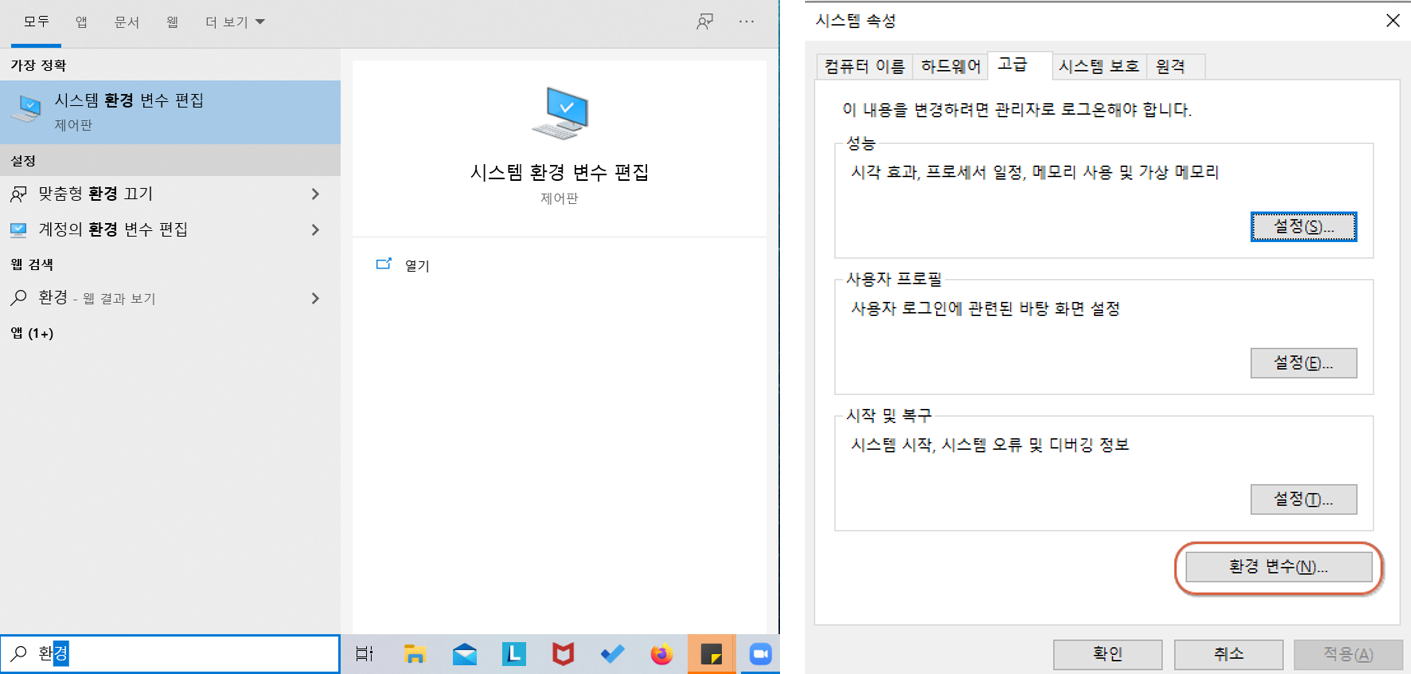
Task: Open the Mail app on taskbar
Action: [464, 654]
